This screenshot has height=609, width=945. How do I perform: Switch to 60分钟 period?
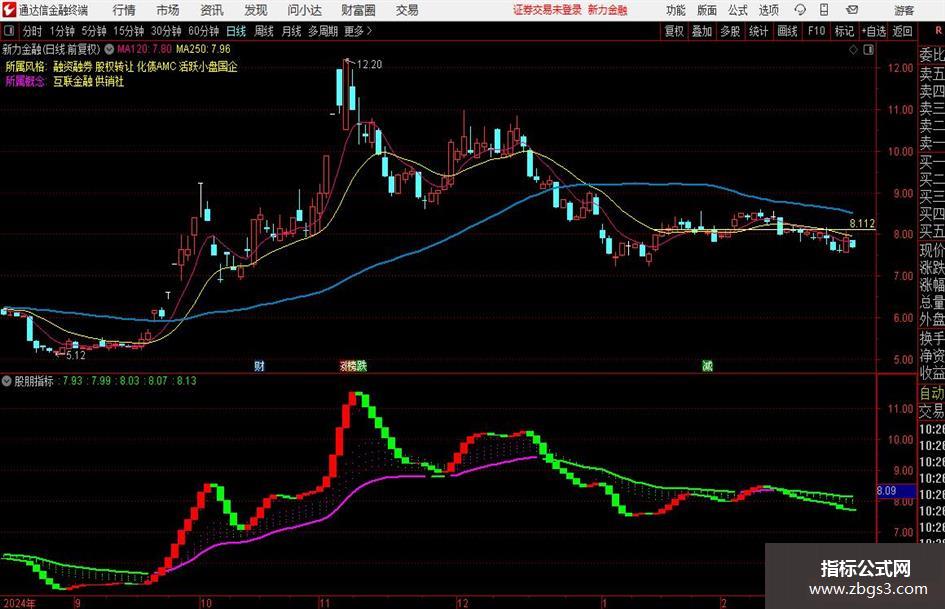click(x=204, y=31)
